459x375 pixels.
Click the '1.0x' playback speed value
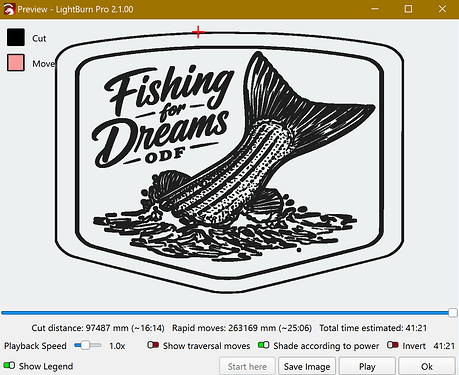coord(117,346)
